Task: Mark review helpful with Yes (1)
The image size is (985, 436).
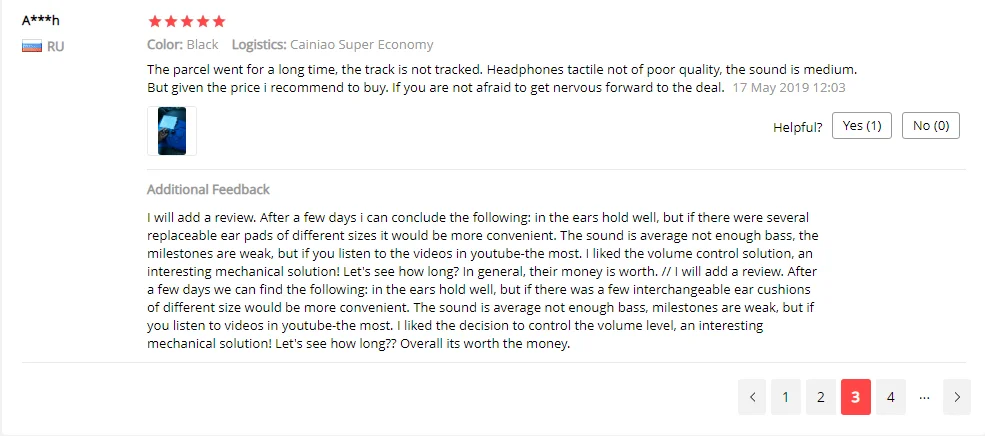Action: pyautogui.click(x=862, y=126)
